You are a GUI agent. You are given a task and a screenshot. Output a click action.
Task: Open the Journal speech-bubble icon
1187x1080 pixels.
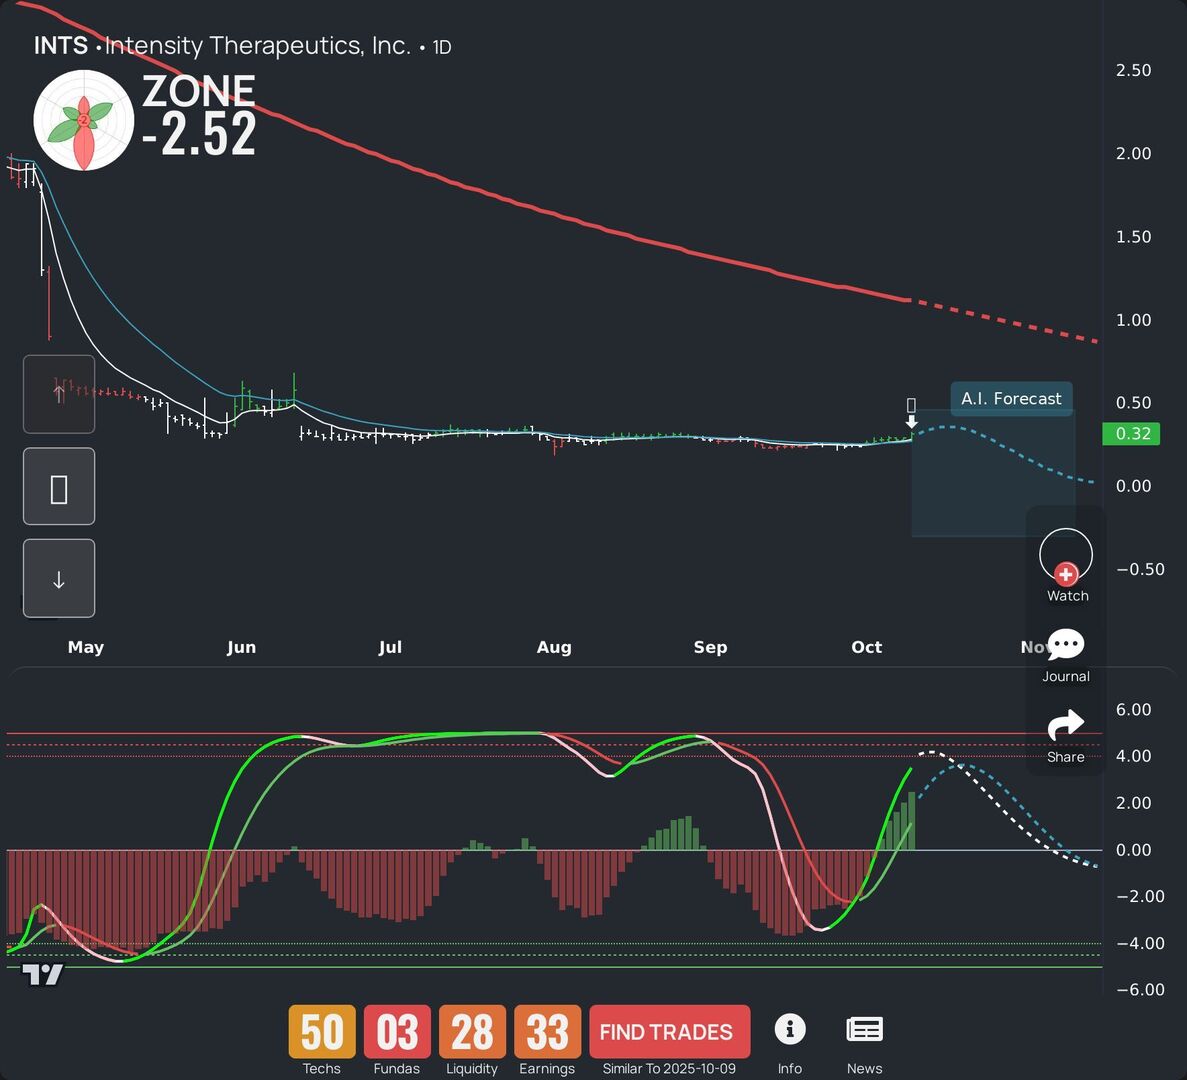click(x=1065, y=645)
